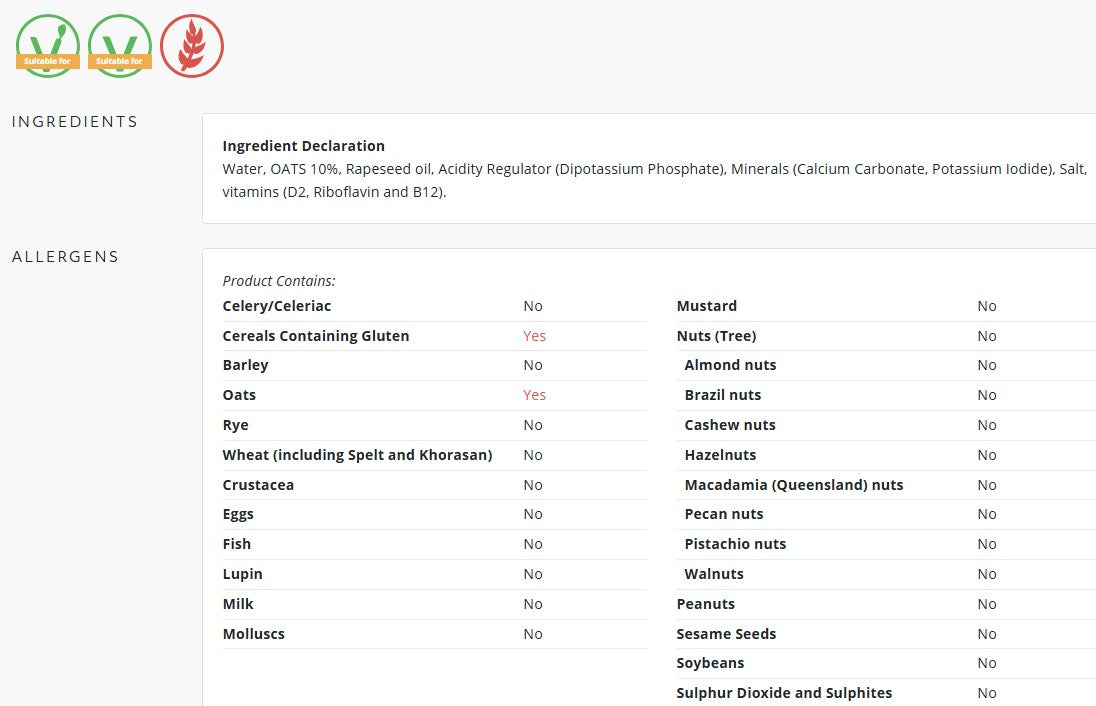Screen dimensions: 1096x706
Task: Click the Mustard allergen label
Action: click(706, 306)
